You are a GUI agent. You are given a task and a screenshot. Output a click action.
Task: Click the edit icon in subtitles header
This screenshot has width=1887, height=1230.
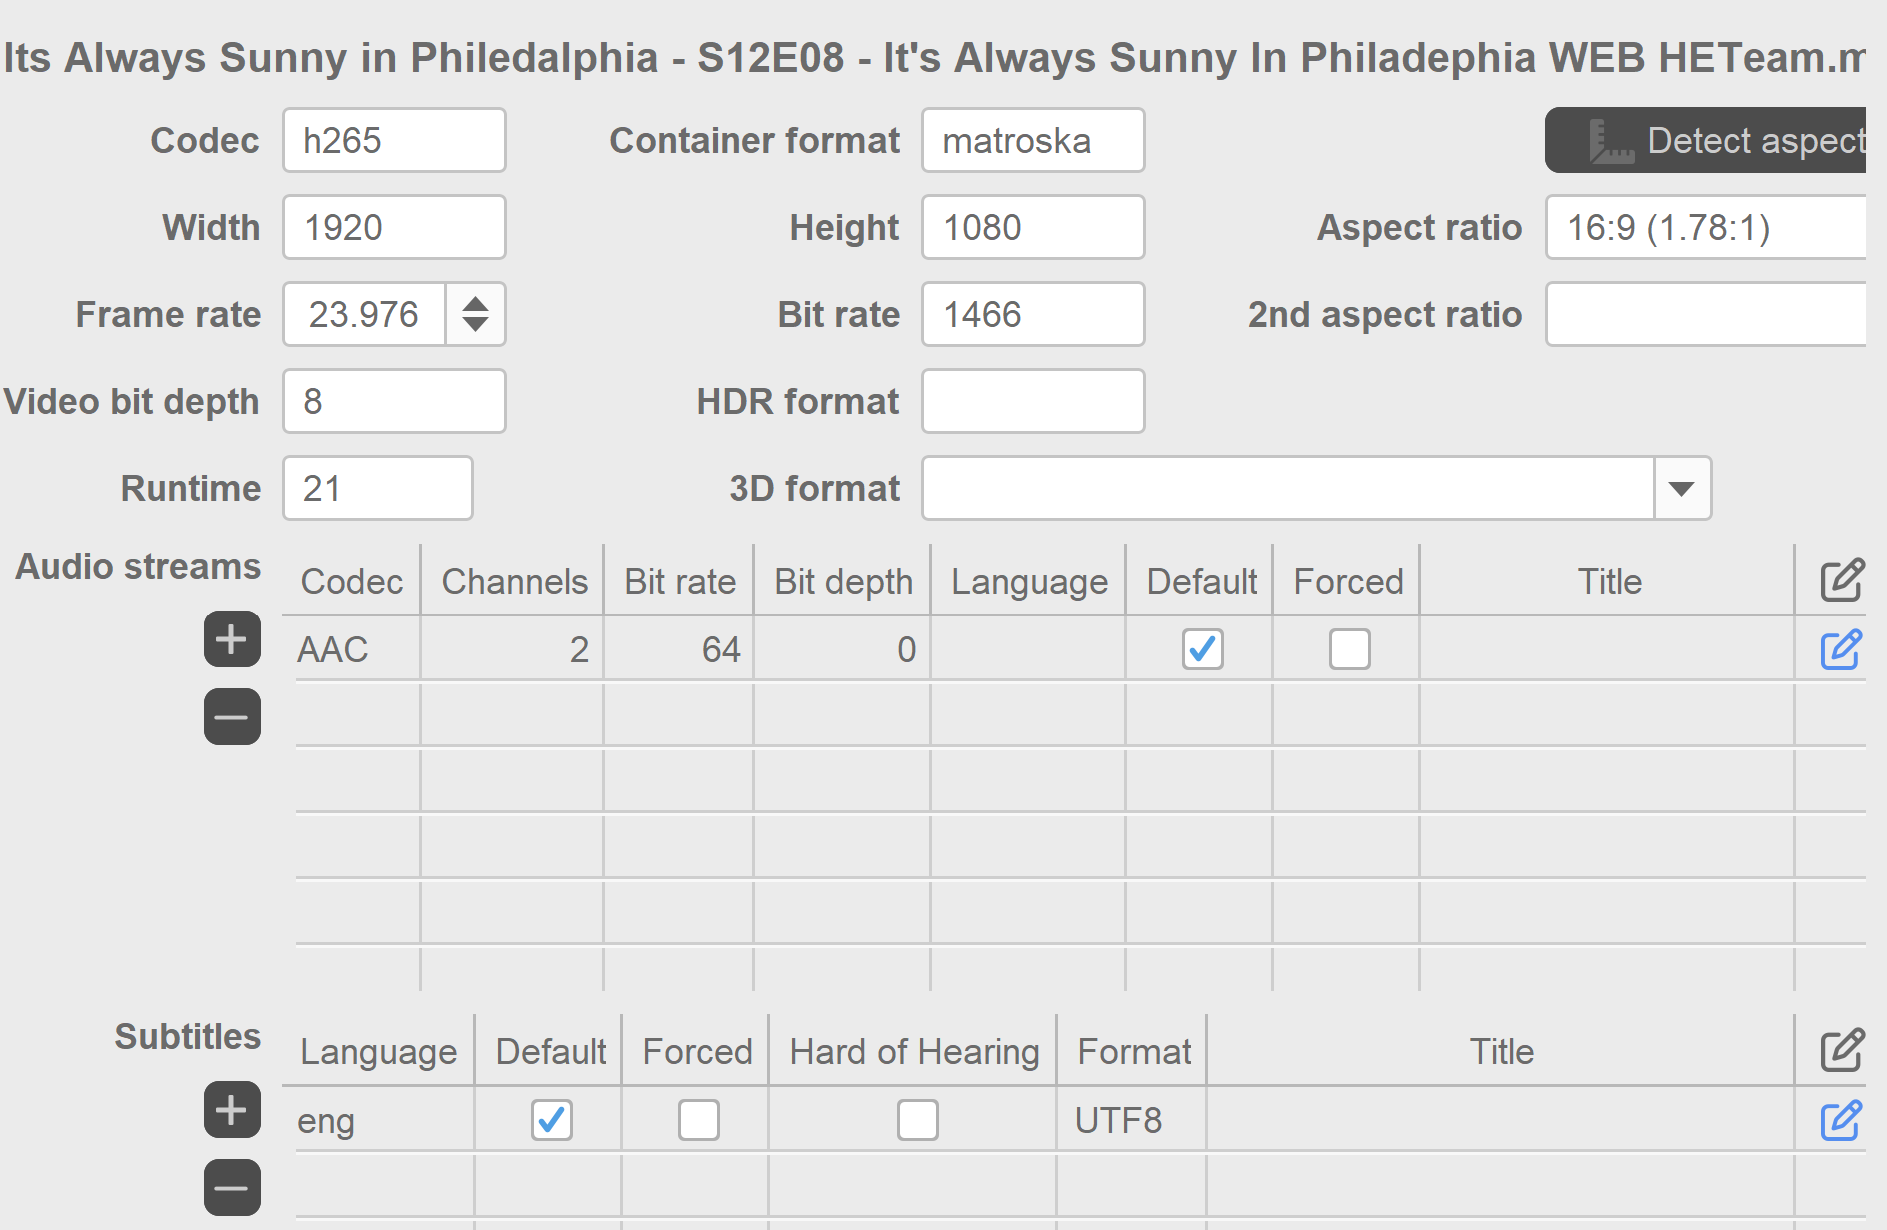(x=1841, y=1050)
